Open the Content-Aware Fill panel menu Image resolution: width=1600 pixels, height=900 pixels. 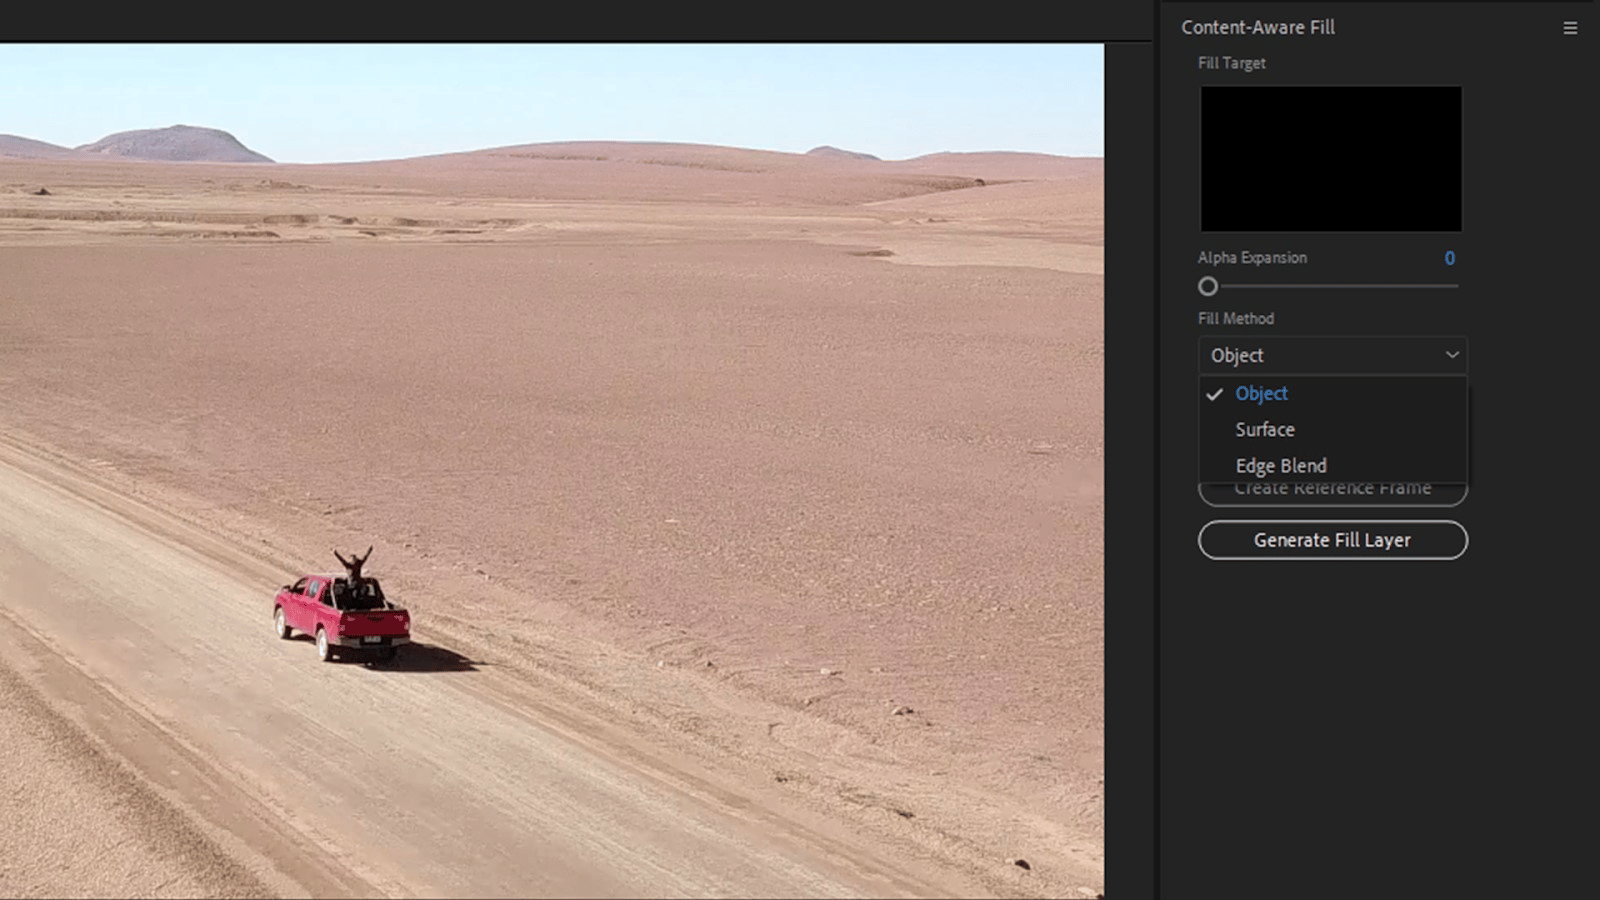pos(1570,28)
